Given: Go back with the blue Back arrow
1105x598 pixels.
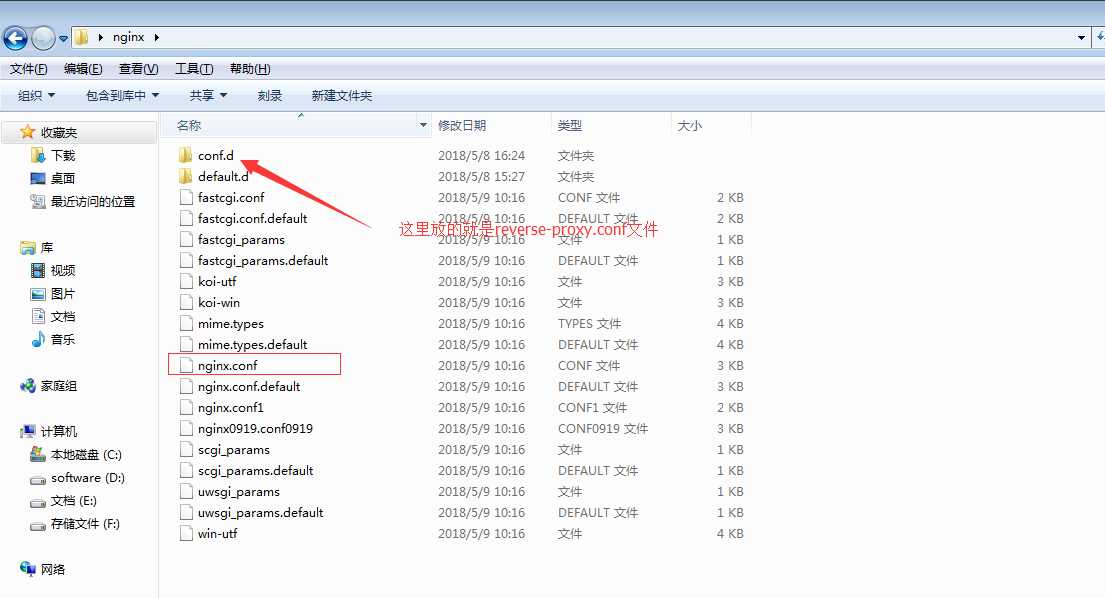Looking at the screenshot, I should pyautogui.click(x=16, y=37).
